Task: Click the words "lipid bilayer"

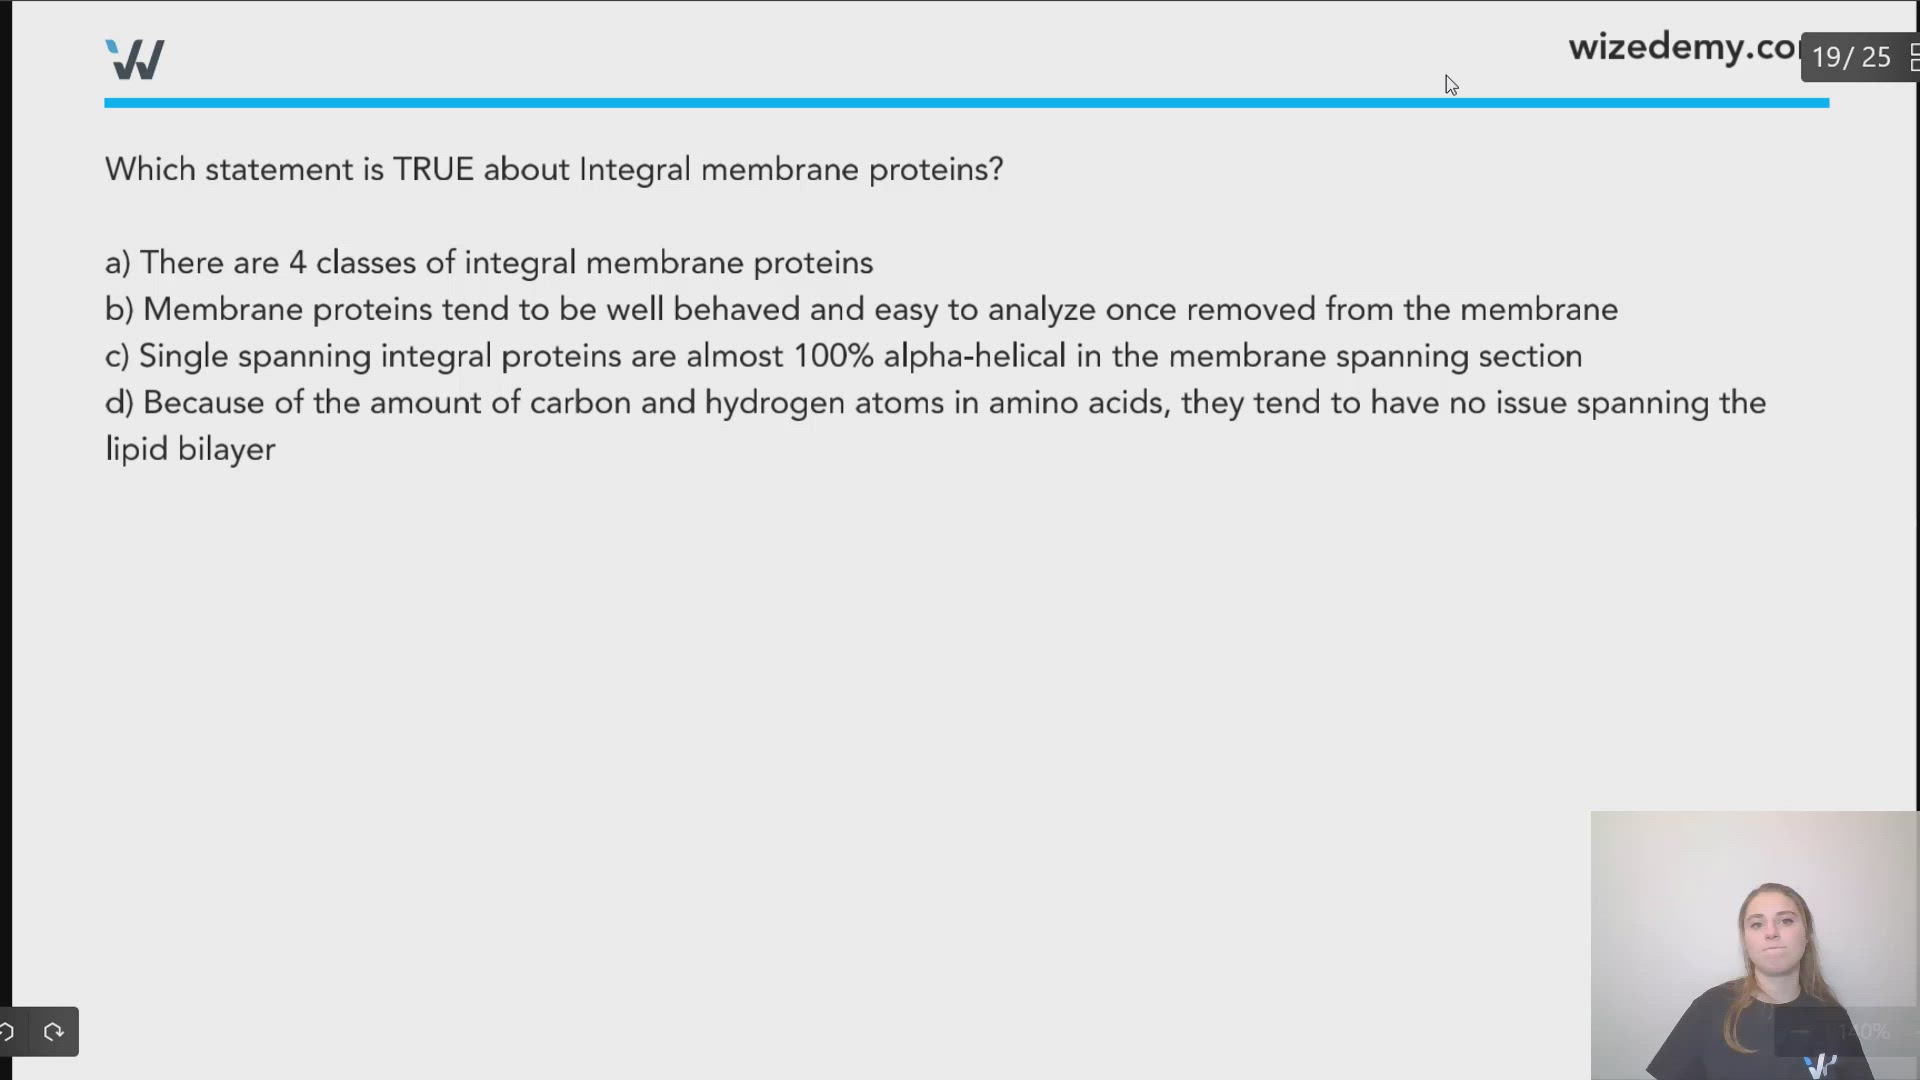Action: [x=190, y=450]
